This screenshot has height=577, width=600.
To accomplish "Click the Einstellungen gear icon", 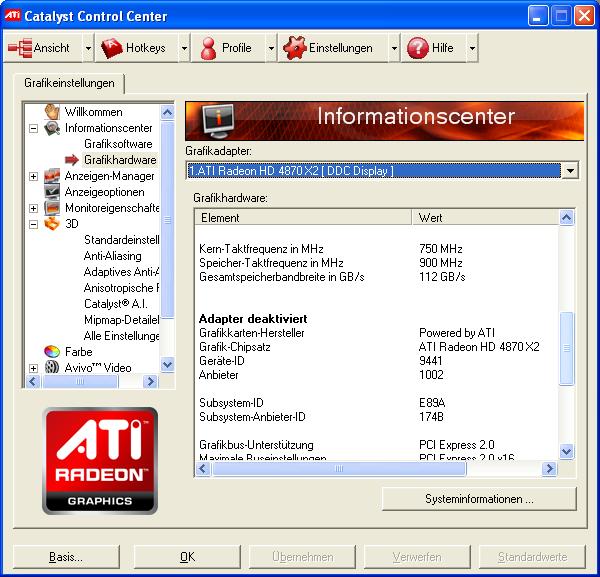I will tap(295, 48).
